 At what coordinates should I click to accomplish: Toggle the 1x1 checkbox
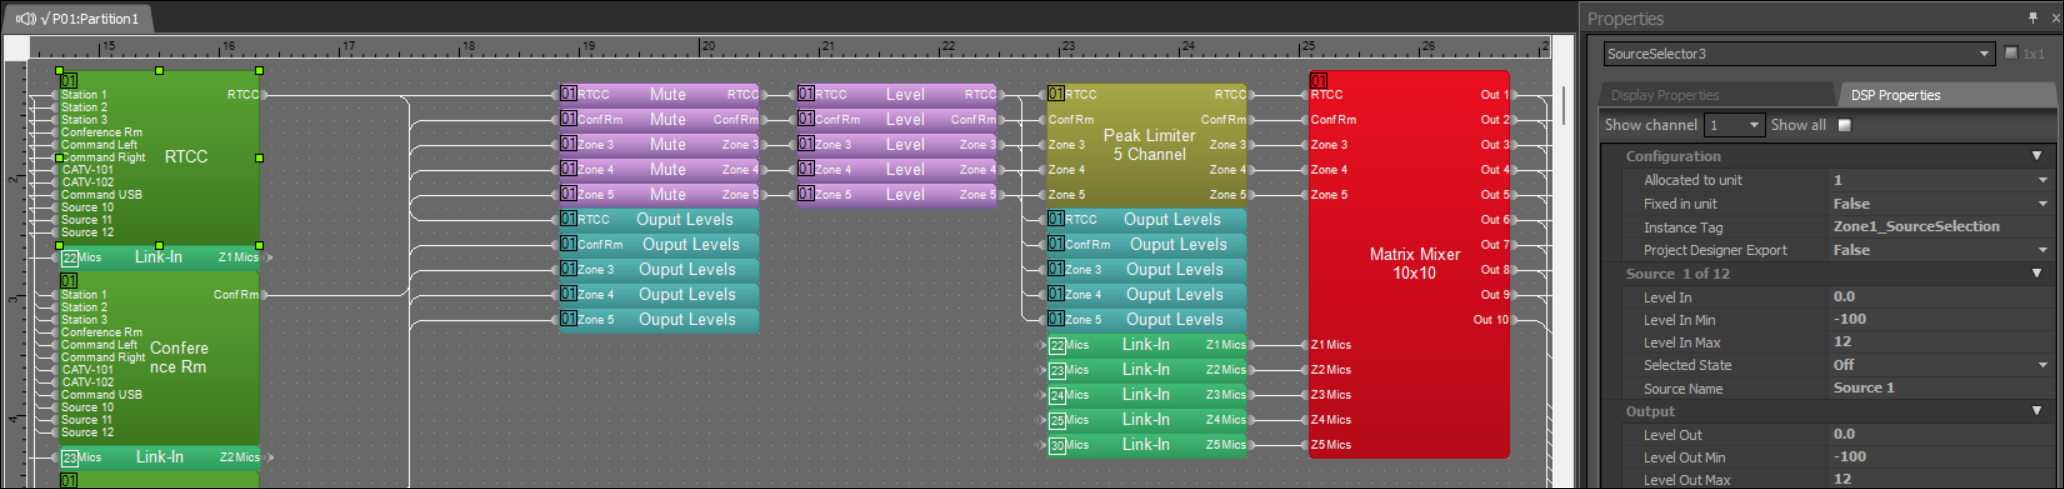2011,53
